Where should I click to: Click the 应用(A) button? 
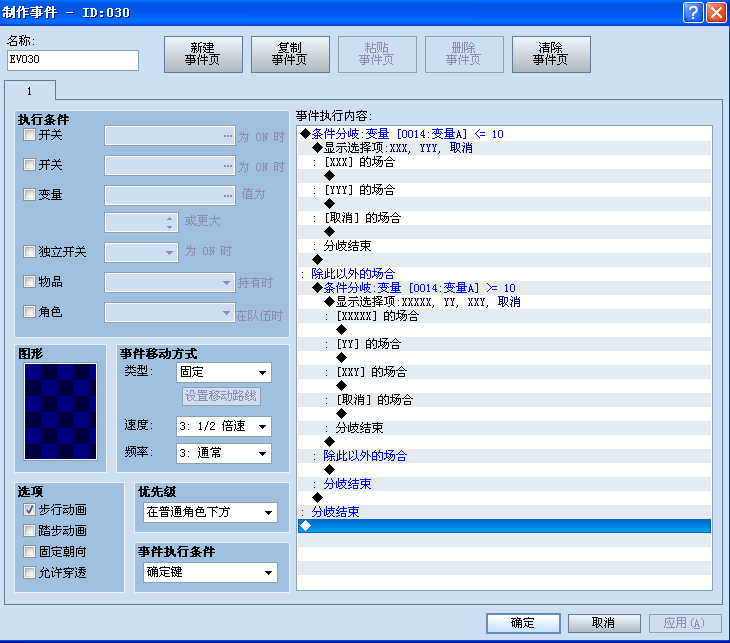[x=685, y=623]
